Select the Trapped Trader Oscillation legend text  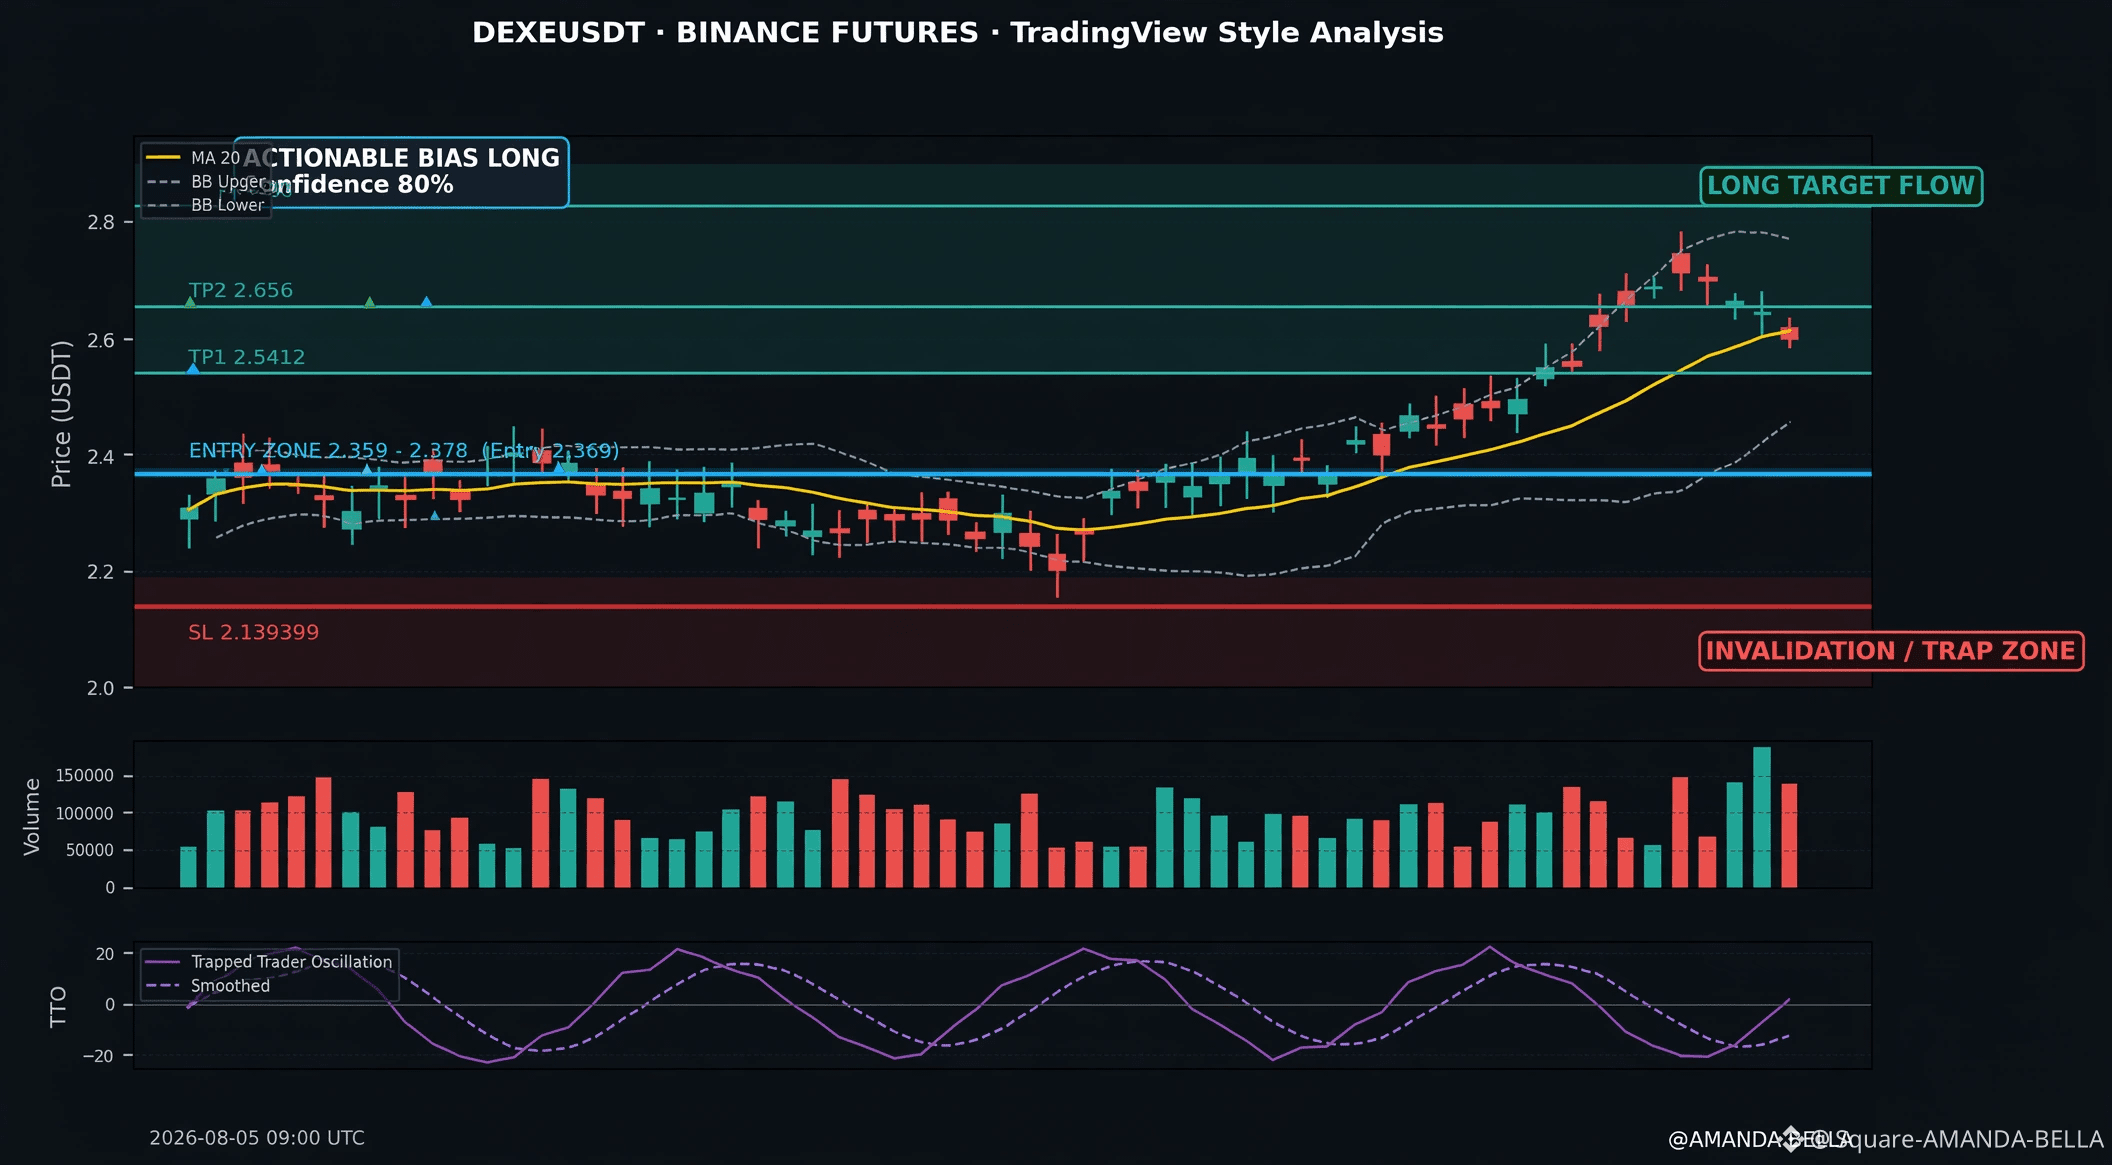pos(292,962)
